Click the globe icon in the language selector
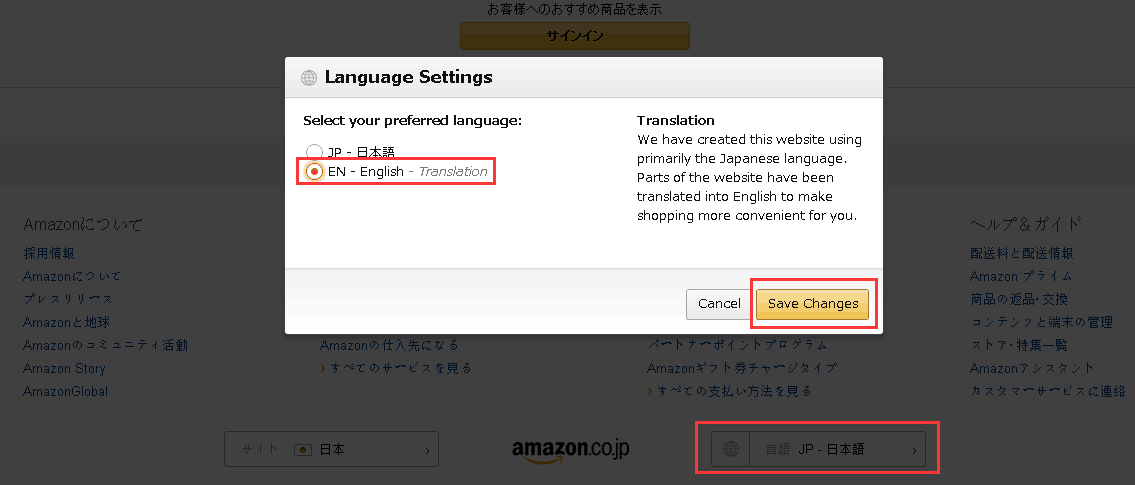 point(730,450)
